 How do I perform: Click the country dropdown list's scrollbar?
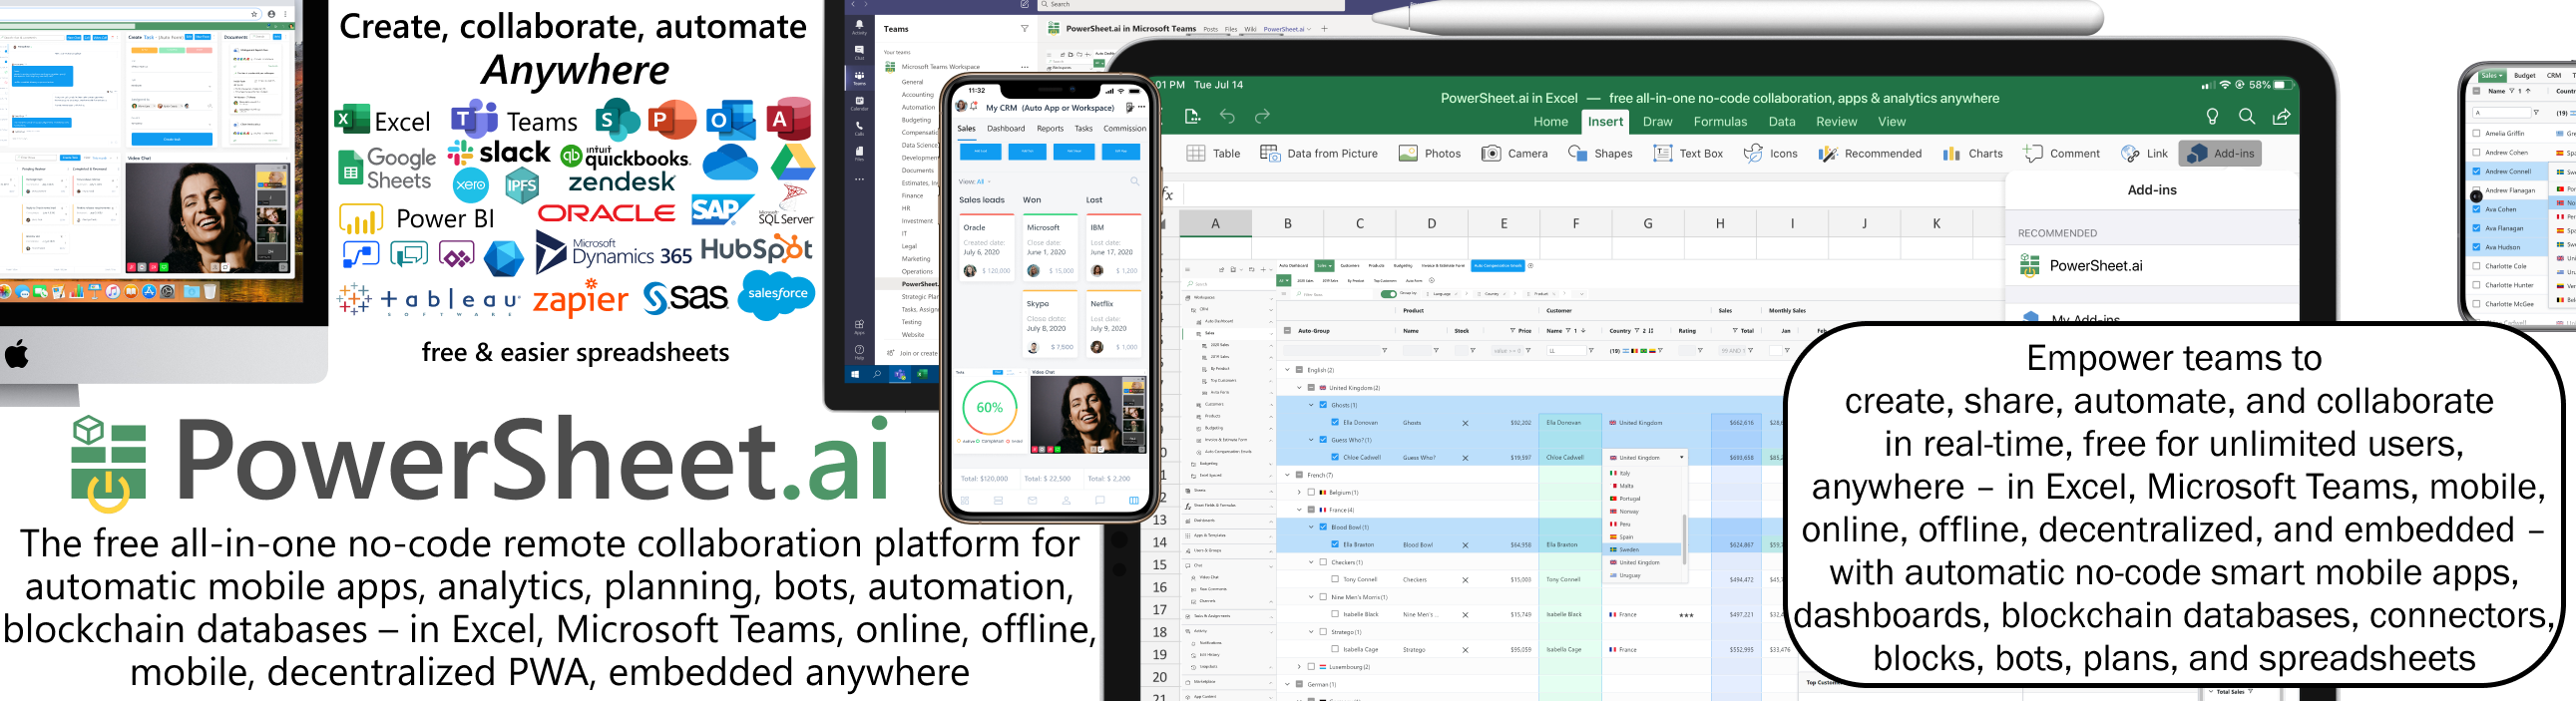click(1685, 538)
